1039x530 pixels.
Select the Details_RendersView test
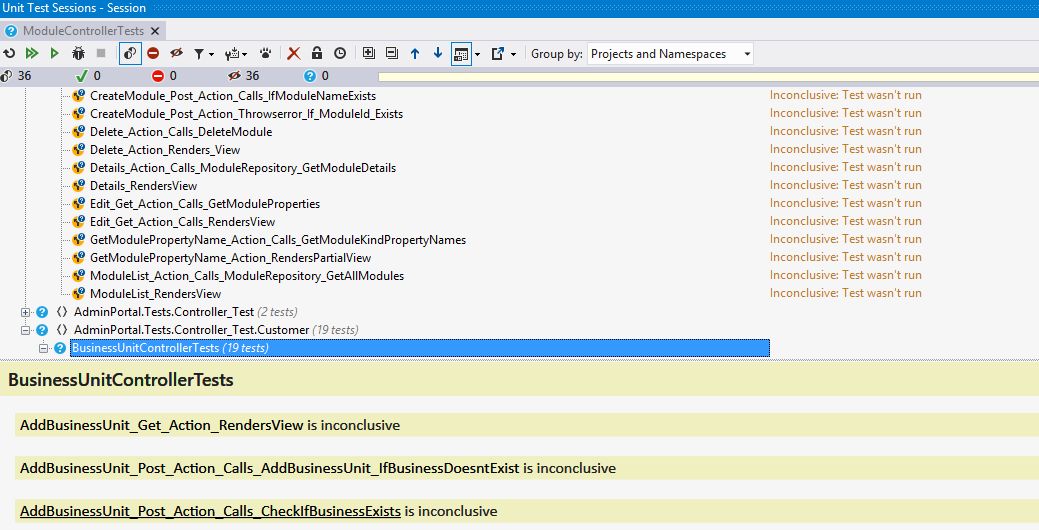click(x=144, y=186)
